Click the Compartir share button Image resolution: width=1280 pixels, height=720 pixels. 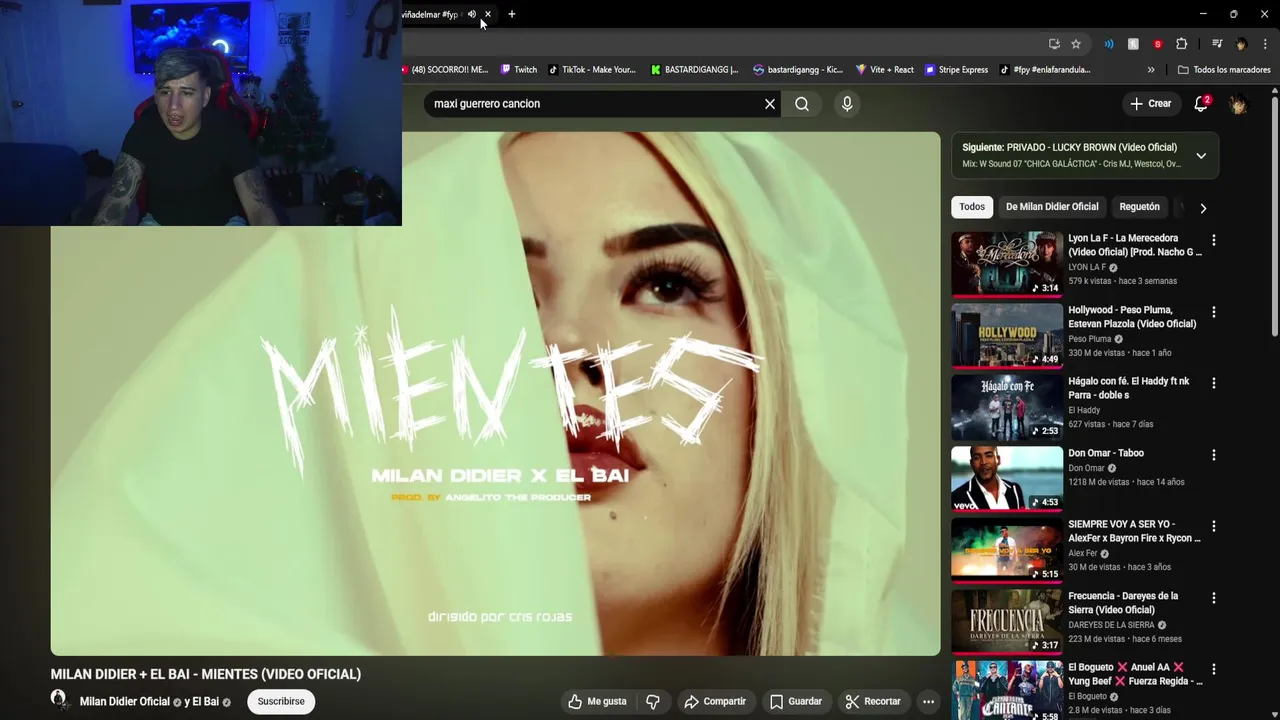coord(715,702)
